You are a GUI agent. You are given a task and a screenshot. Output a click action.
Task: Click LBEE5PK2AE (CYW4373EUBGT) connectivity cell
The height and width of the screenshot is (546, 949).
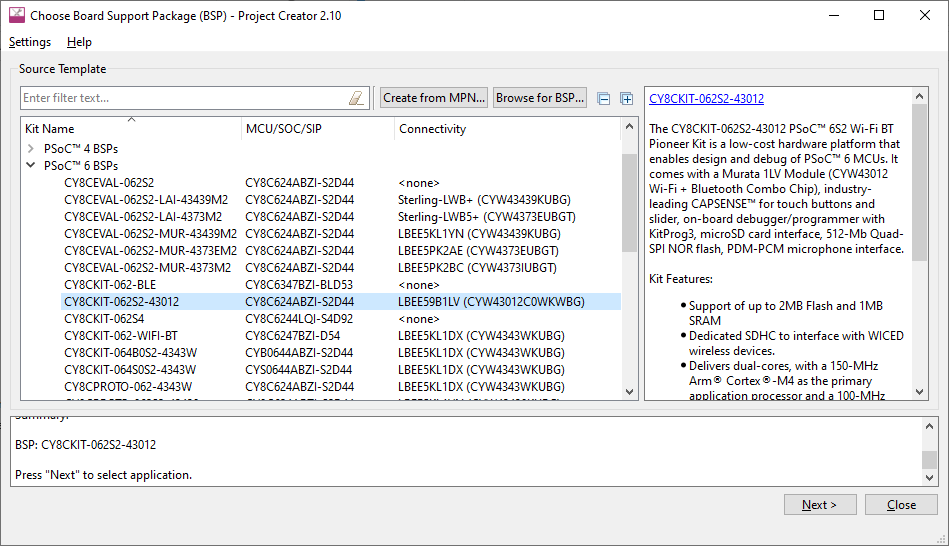pyautogui.click(x=478, y=251)
